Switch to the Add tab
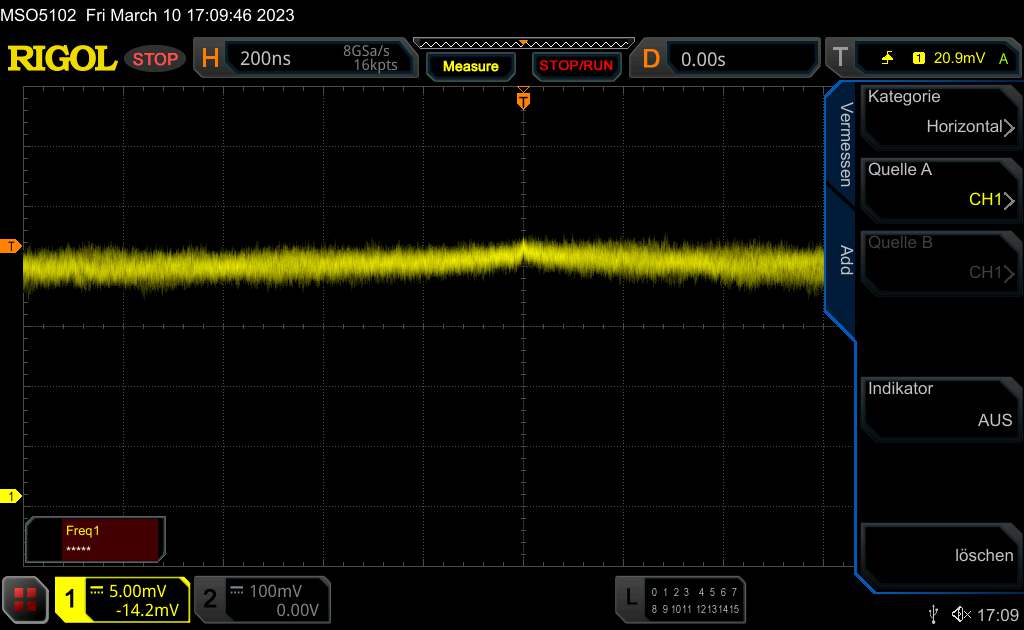 [846, 260]
